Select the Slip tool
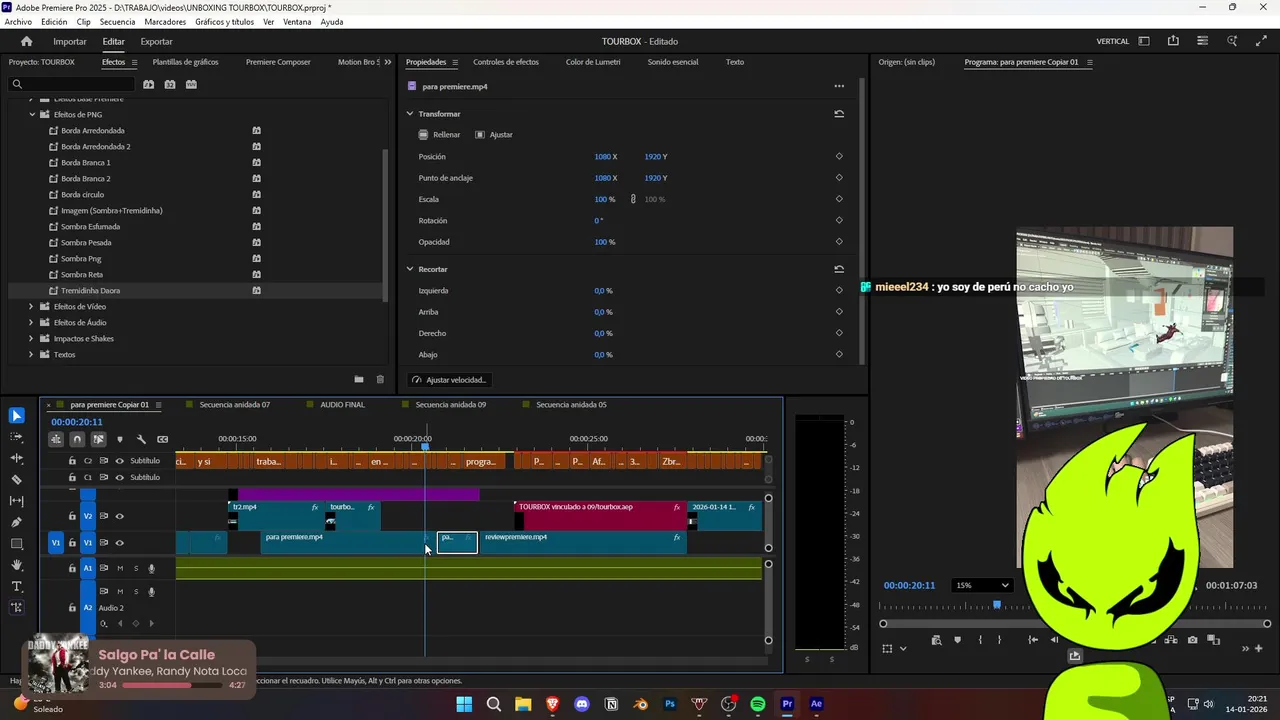Screen dimensions: 1280x720 pos(16,501)
